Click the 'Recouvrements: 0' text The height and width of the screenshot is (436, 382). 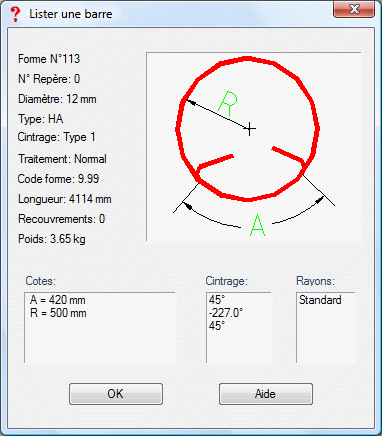point(62,219)
